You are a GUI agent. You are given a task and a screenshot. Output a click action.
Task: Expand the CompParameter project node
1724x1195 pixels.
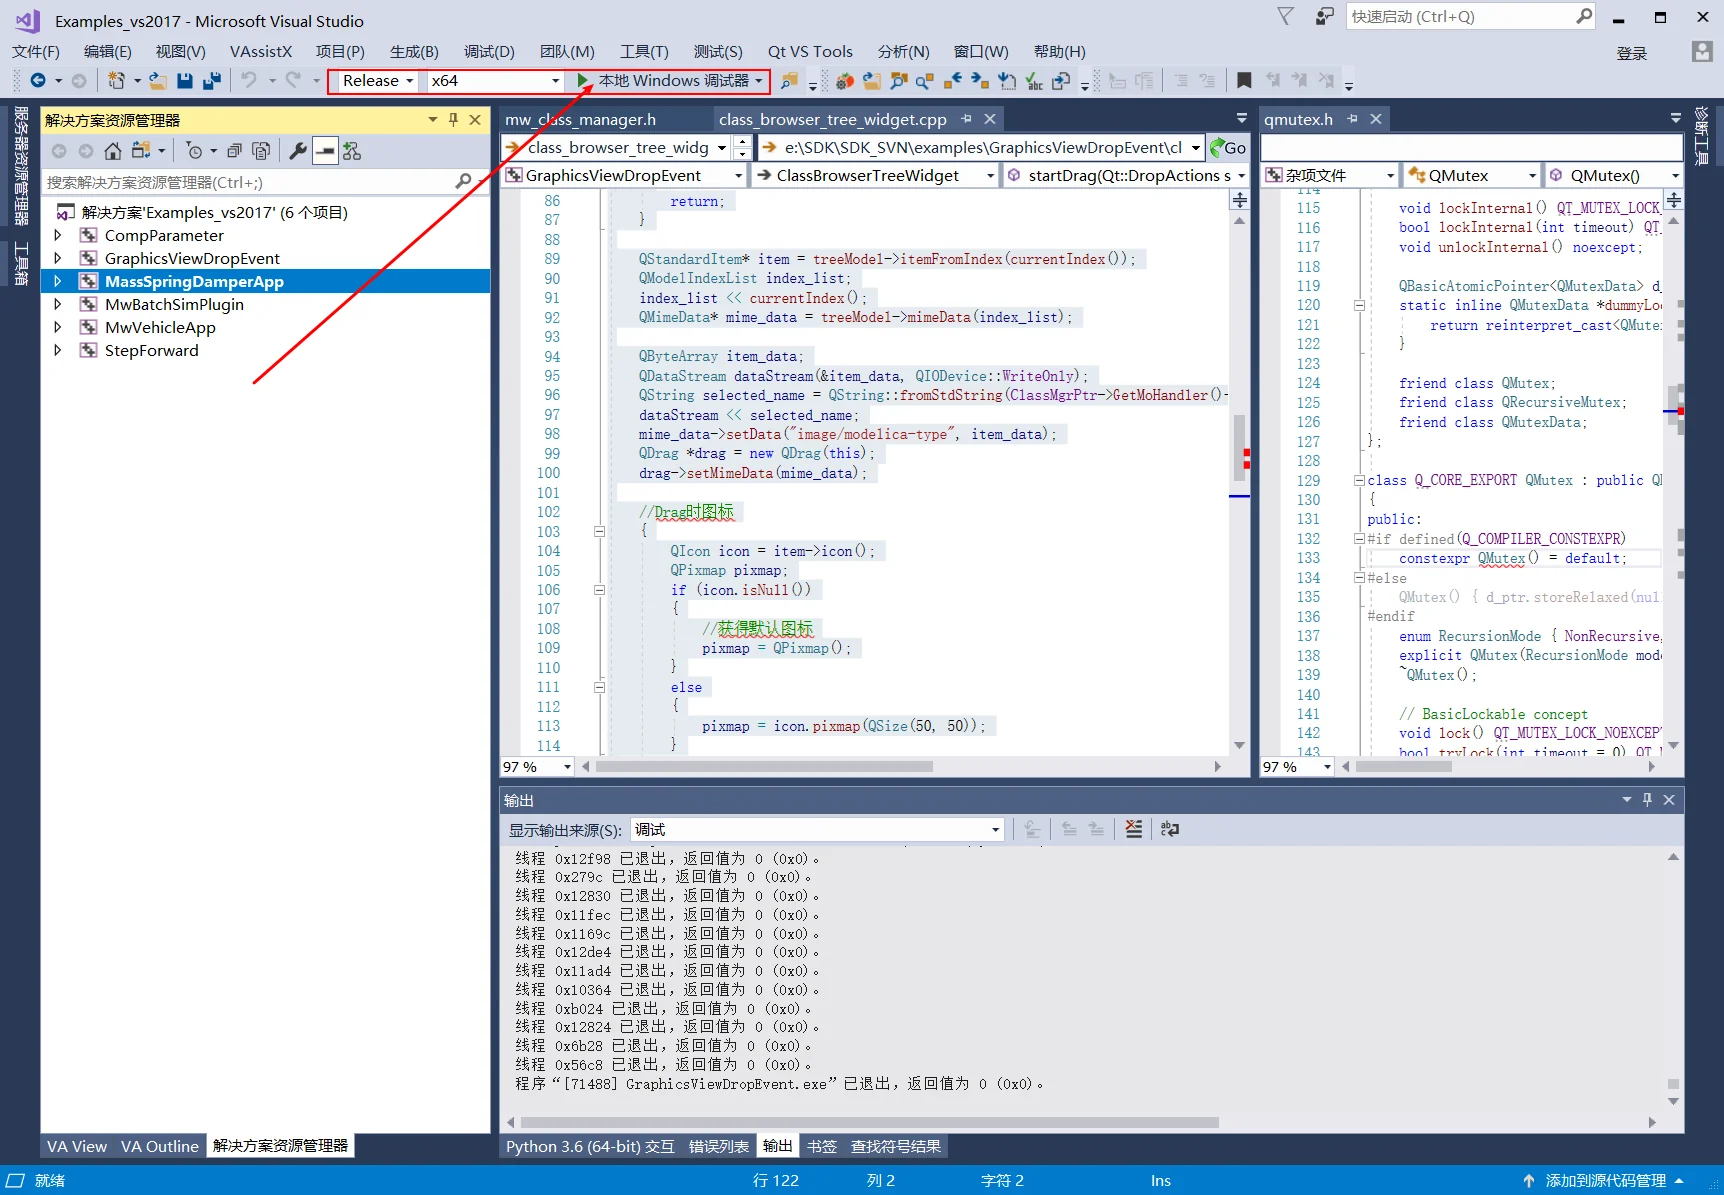[x=58, y=236]
